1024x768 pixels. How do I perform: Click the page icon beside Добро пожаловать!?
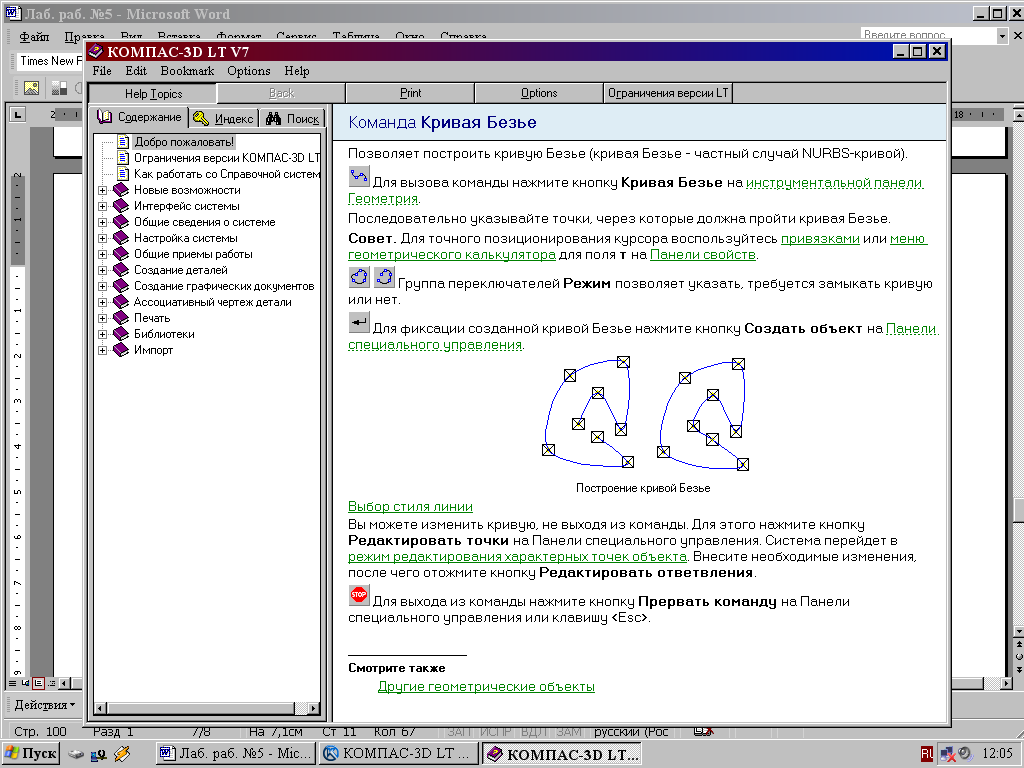click(123, 142)
